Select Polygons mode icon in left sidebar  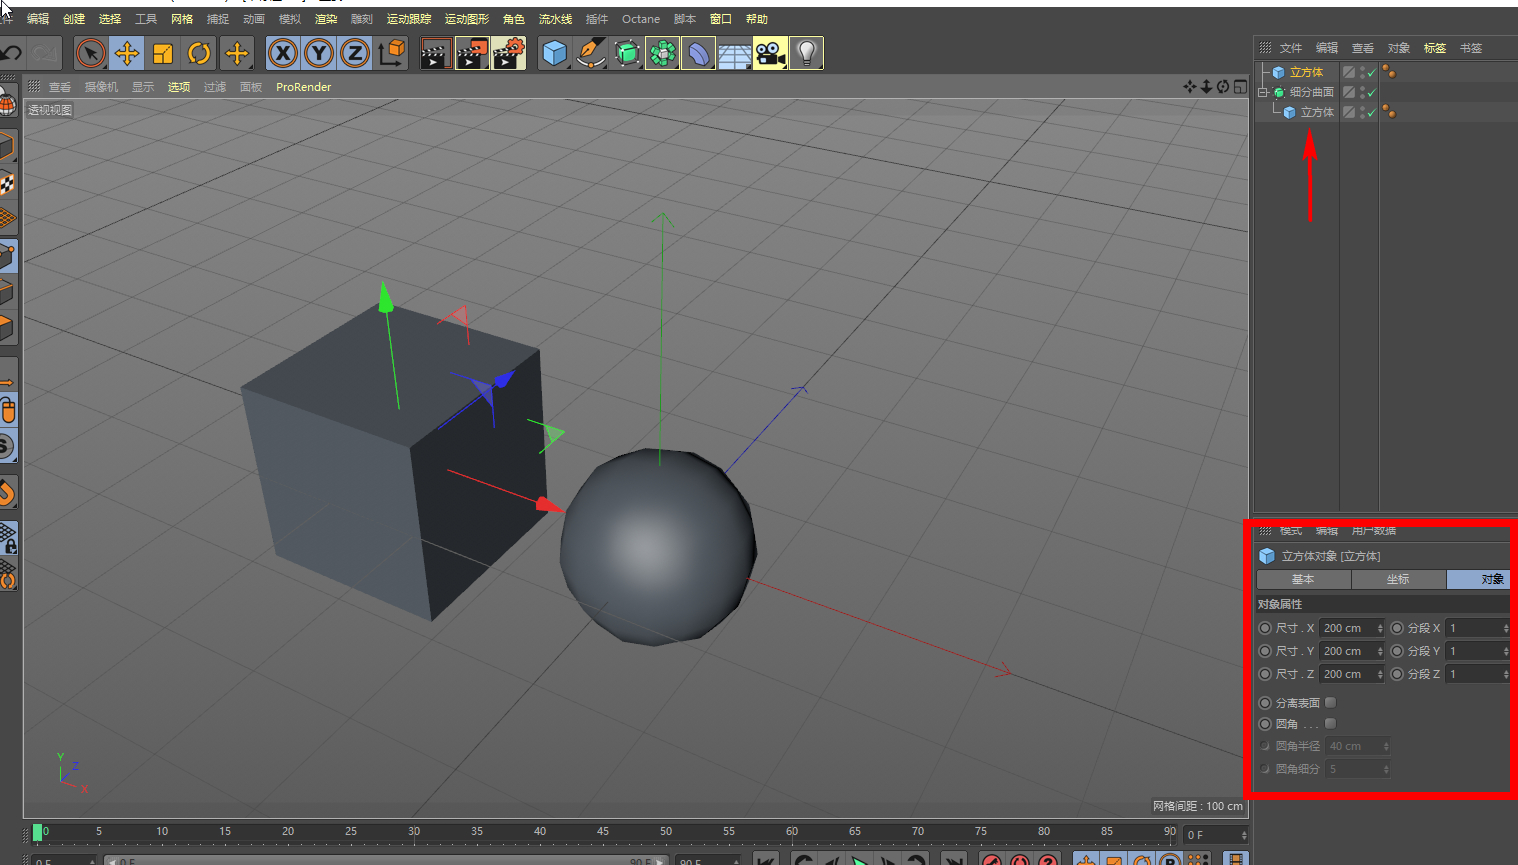7,328
